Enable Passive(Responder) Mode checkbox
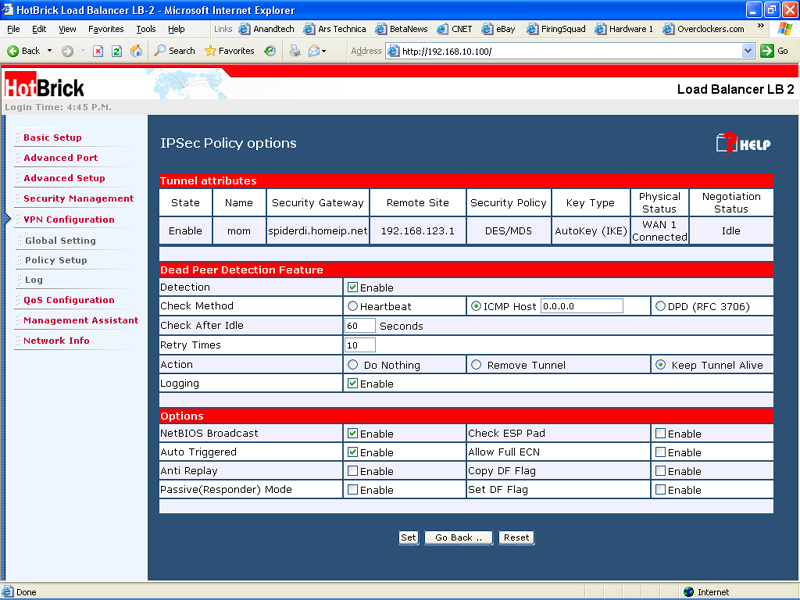 tap(353, 490)
